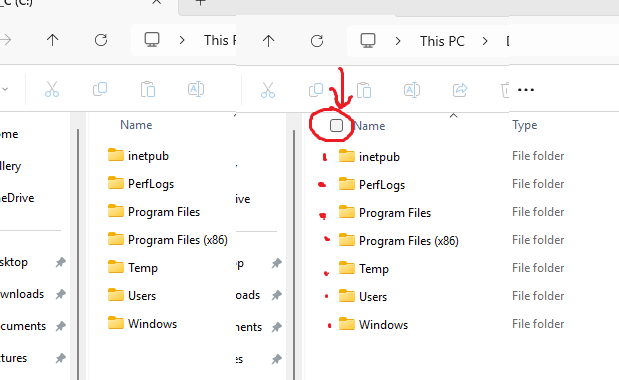
Task: Click the Users folder icon in left window
Action: 116,295
